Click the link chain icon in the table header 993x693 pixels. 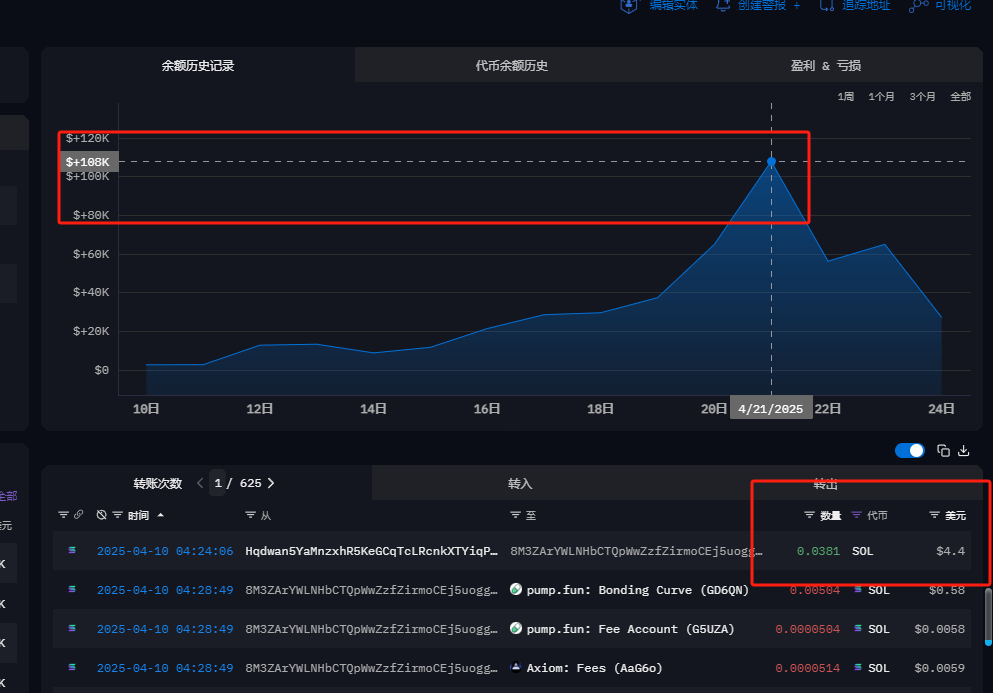click(79, 514)
